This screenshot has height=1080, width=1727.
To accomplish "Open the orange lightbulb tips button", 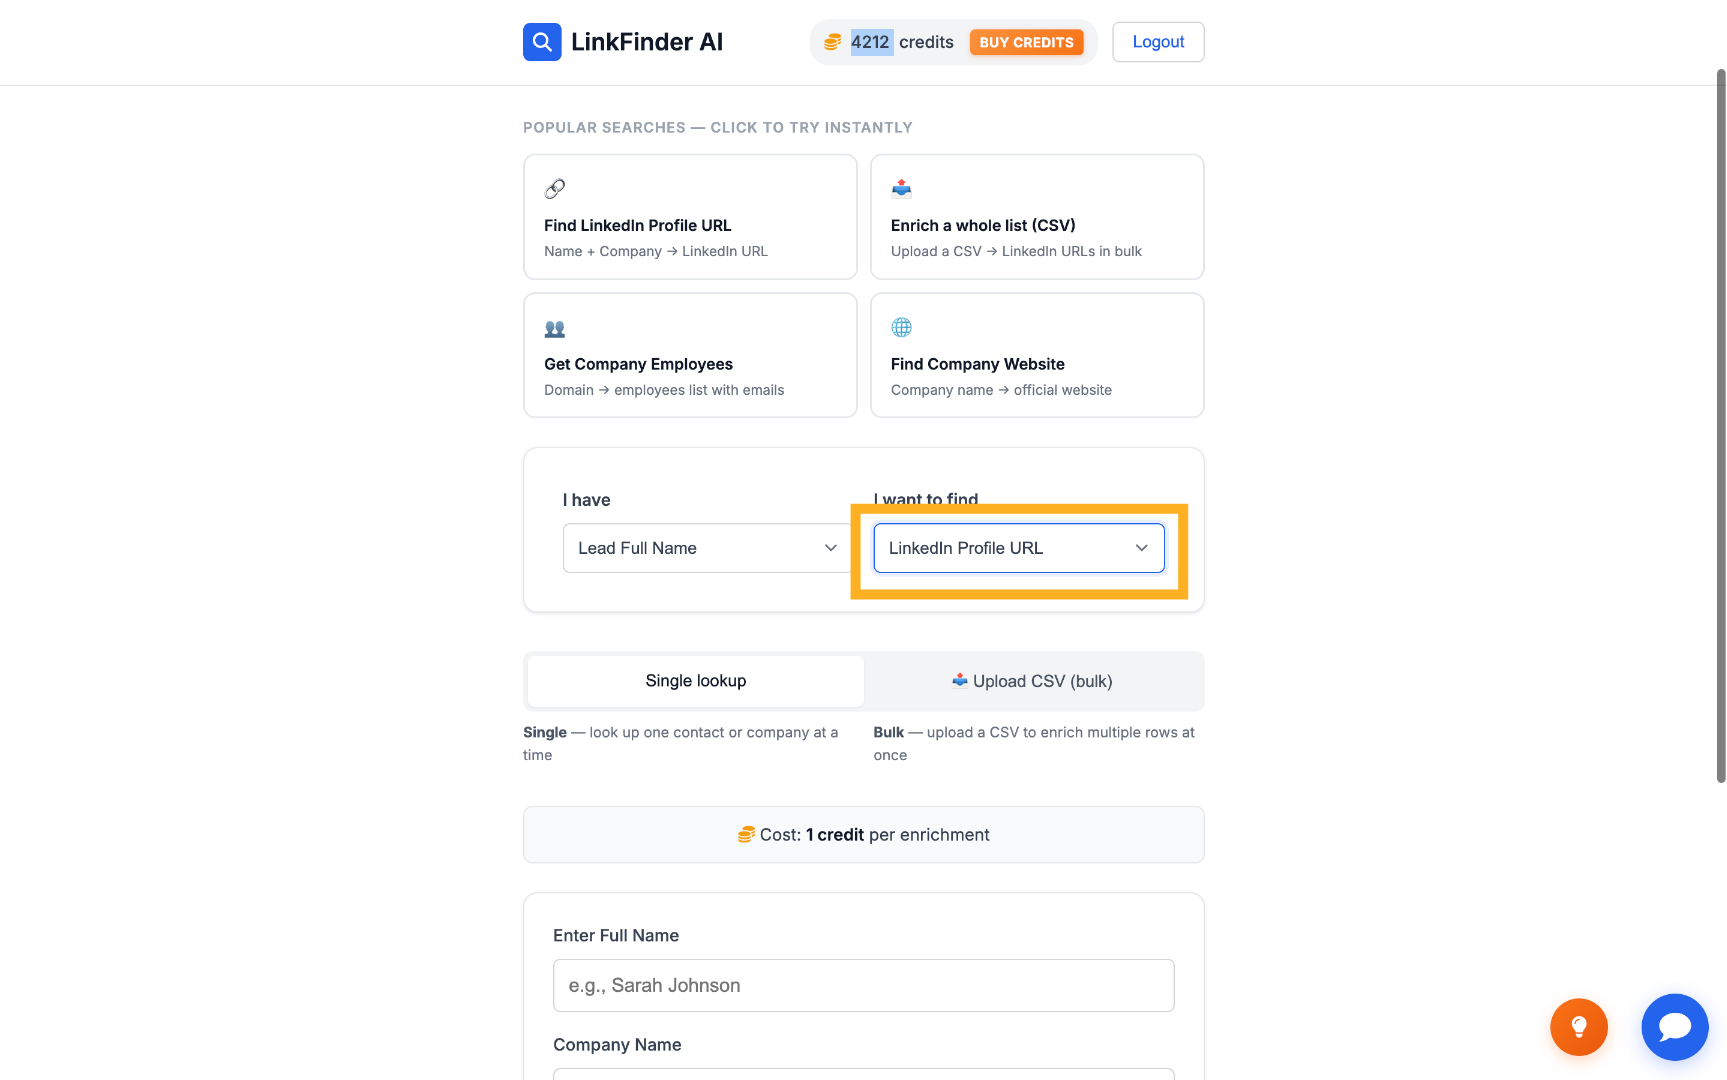I will tap(1579, 1027).
